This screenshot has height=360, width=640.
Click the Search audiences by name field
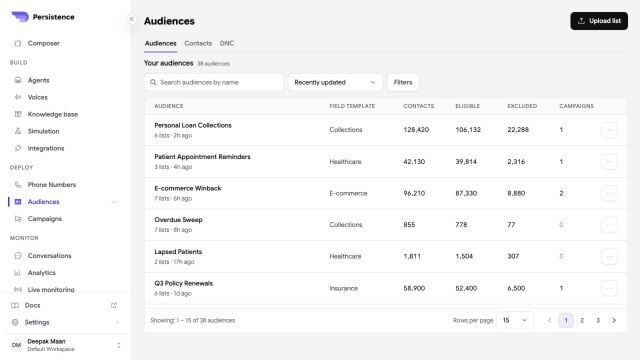coord(214,82)
